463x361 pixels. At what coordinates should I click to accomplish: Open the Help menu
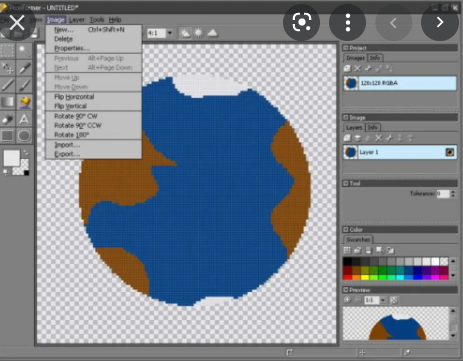pyautogui.click(x=115, y=20)
